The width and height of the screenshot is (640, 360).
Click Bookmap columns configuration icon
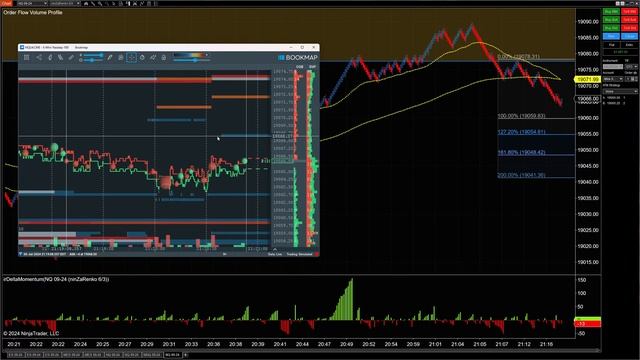point(27,58)
